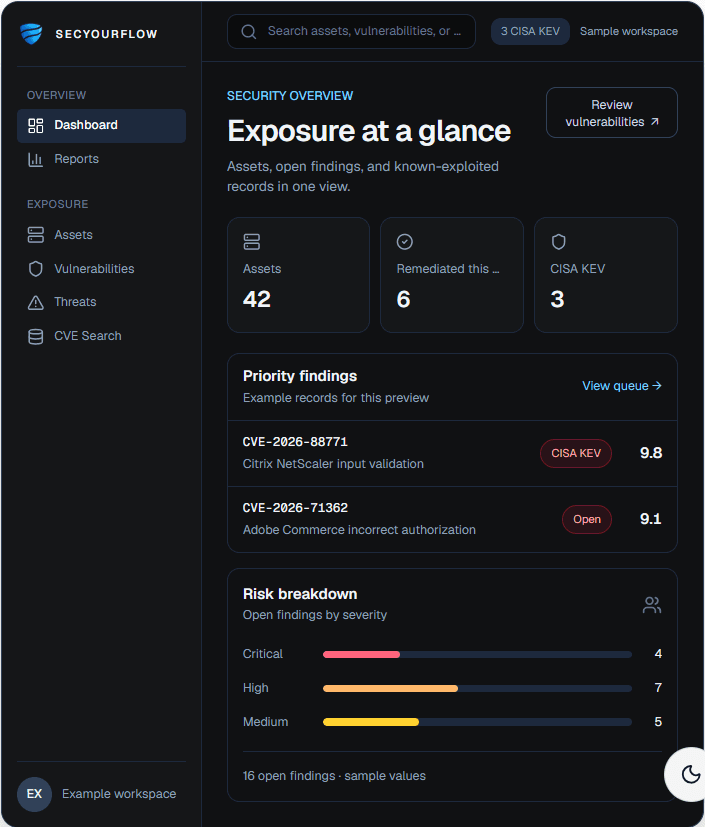Click Adobe Commerce incorrect authorization text
Image resolution: width=705 pixels, height=829 pixels.
[x=359, y=530]
